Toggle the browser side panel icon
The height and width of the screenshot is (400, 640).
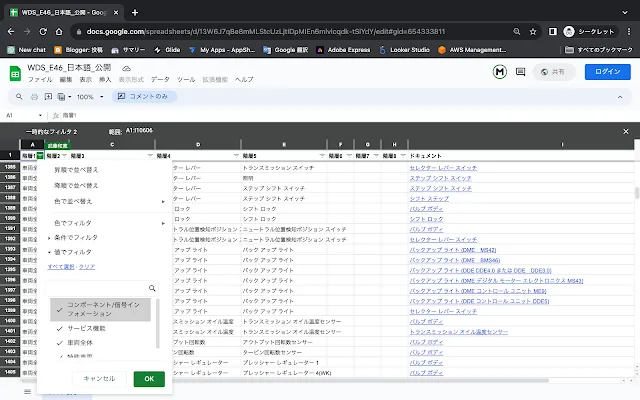553,31
